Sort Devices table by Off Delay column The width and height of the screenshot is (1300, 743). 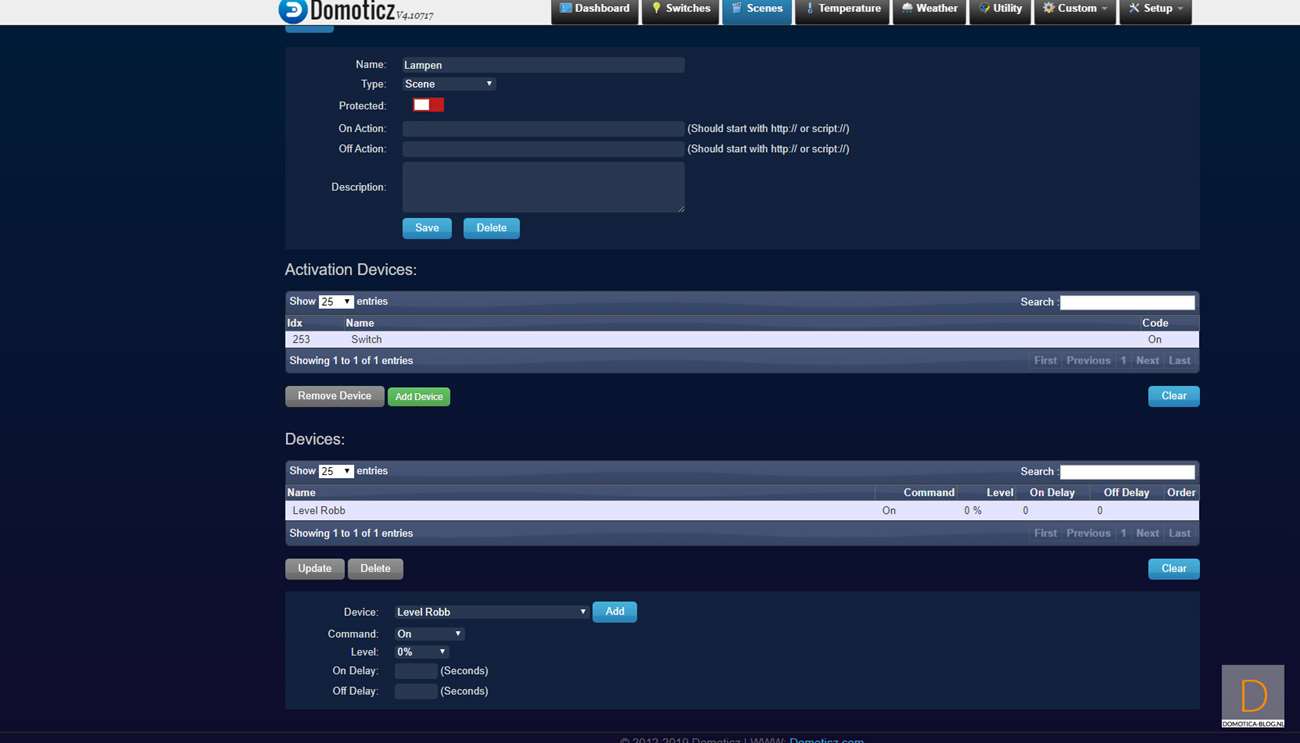[x=1126, y=493]
